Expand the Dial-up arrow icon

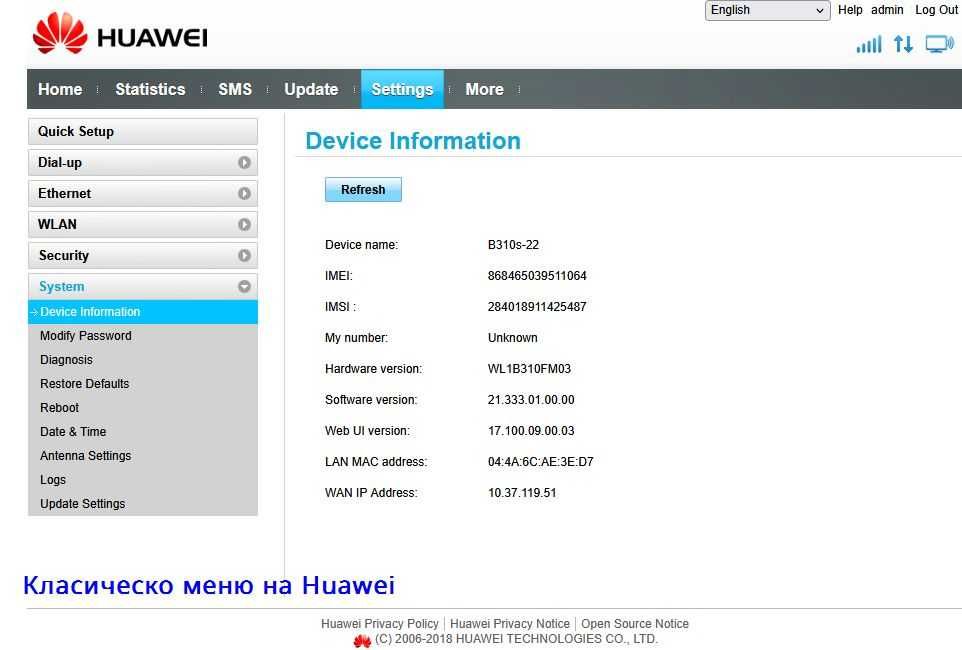click(x=244, y=163)
